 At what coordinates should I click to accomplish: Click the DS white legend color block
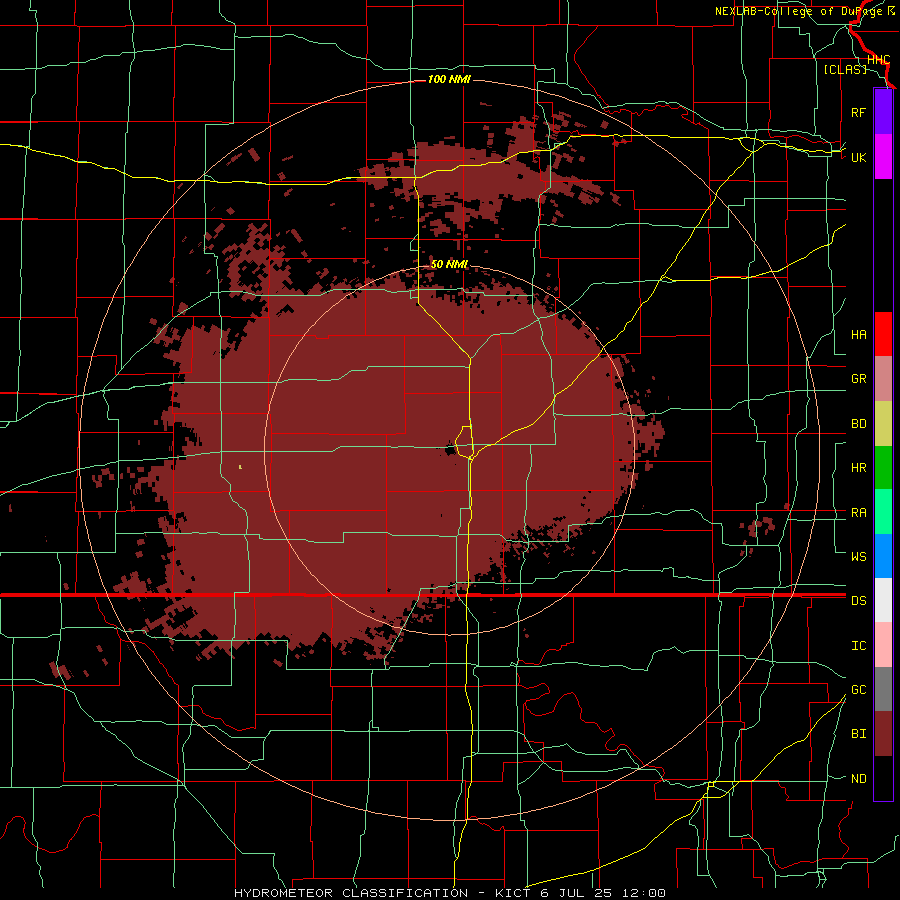point(883,600)
